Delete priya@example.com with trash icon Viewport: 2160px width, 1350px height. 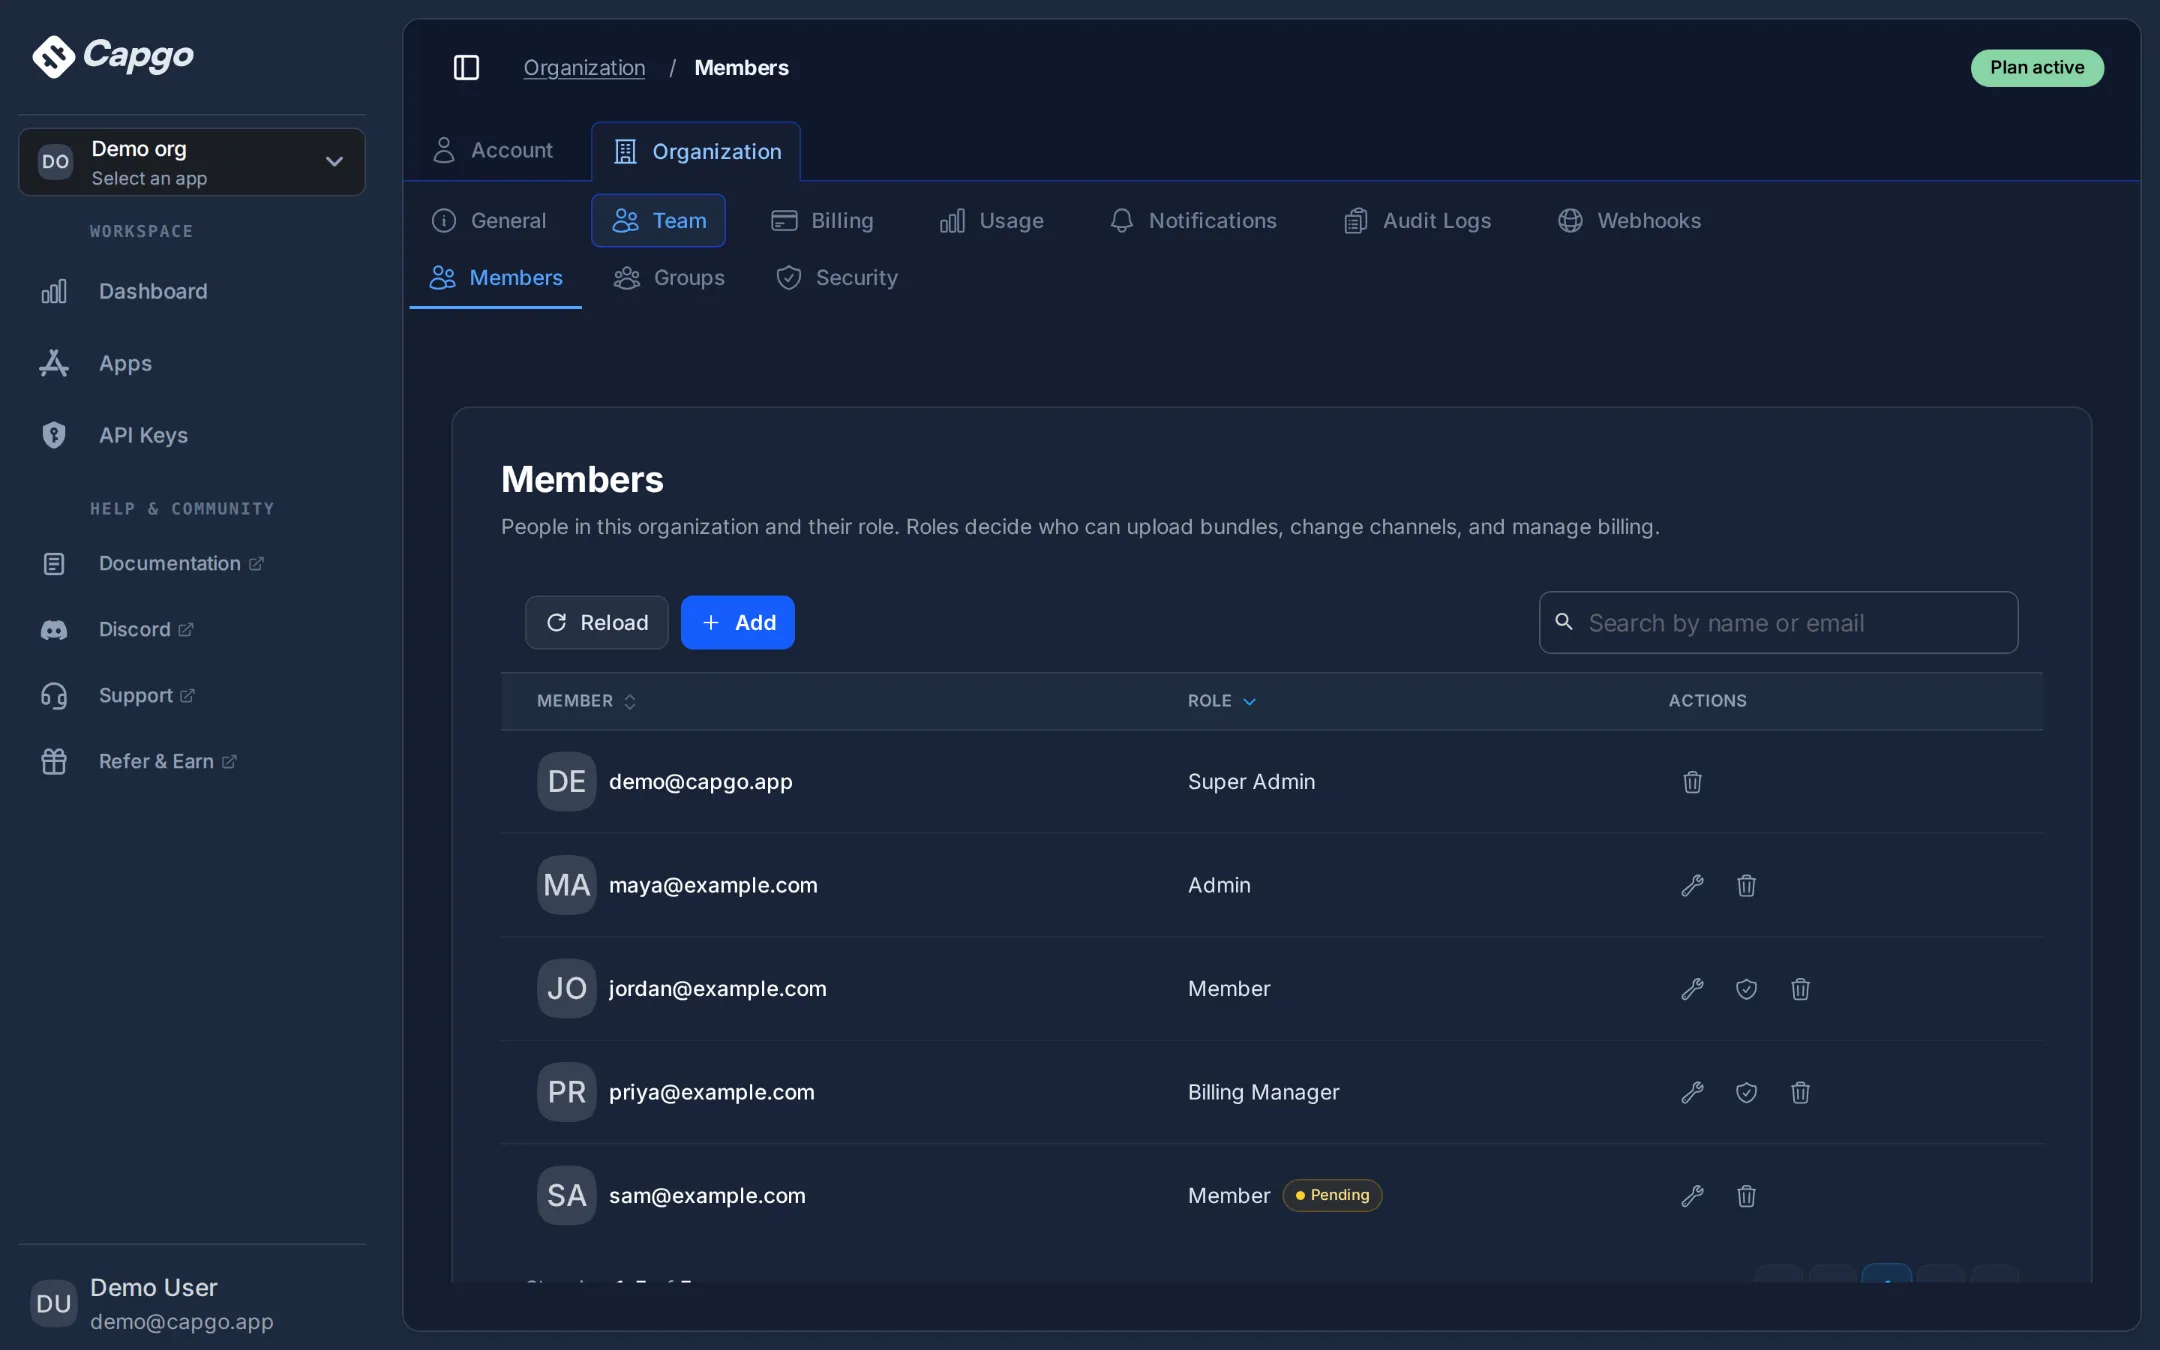(x=1800, y=1092)
